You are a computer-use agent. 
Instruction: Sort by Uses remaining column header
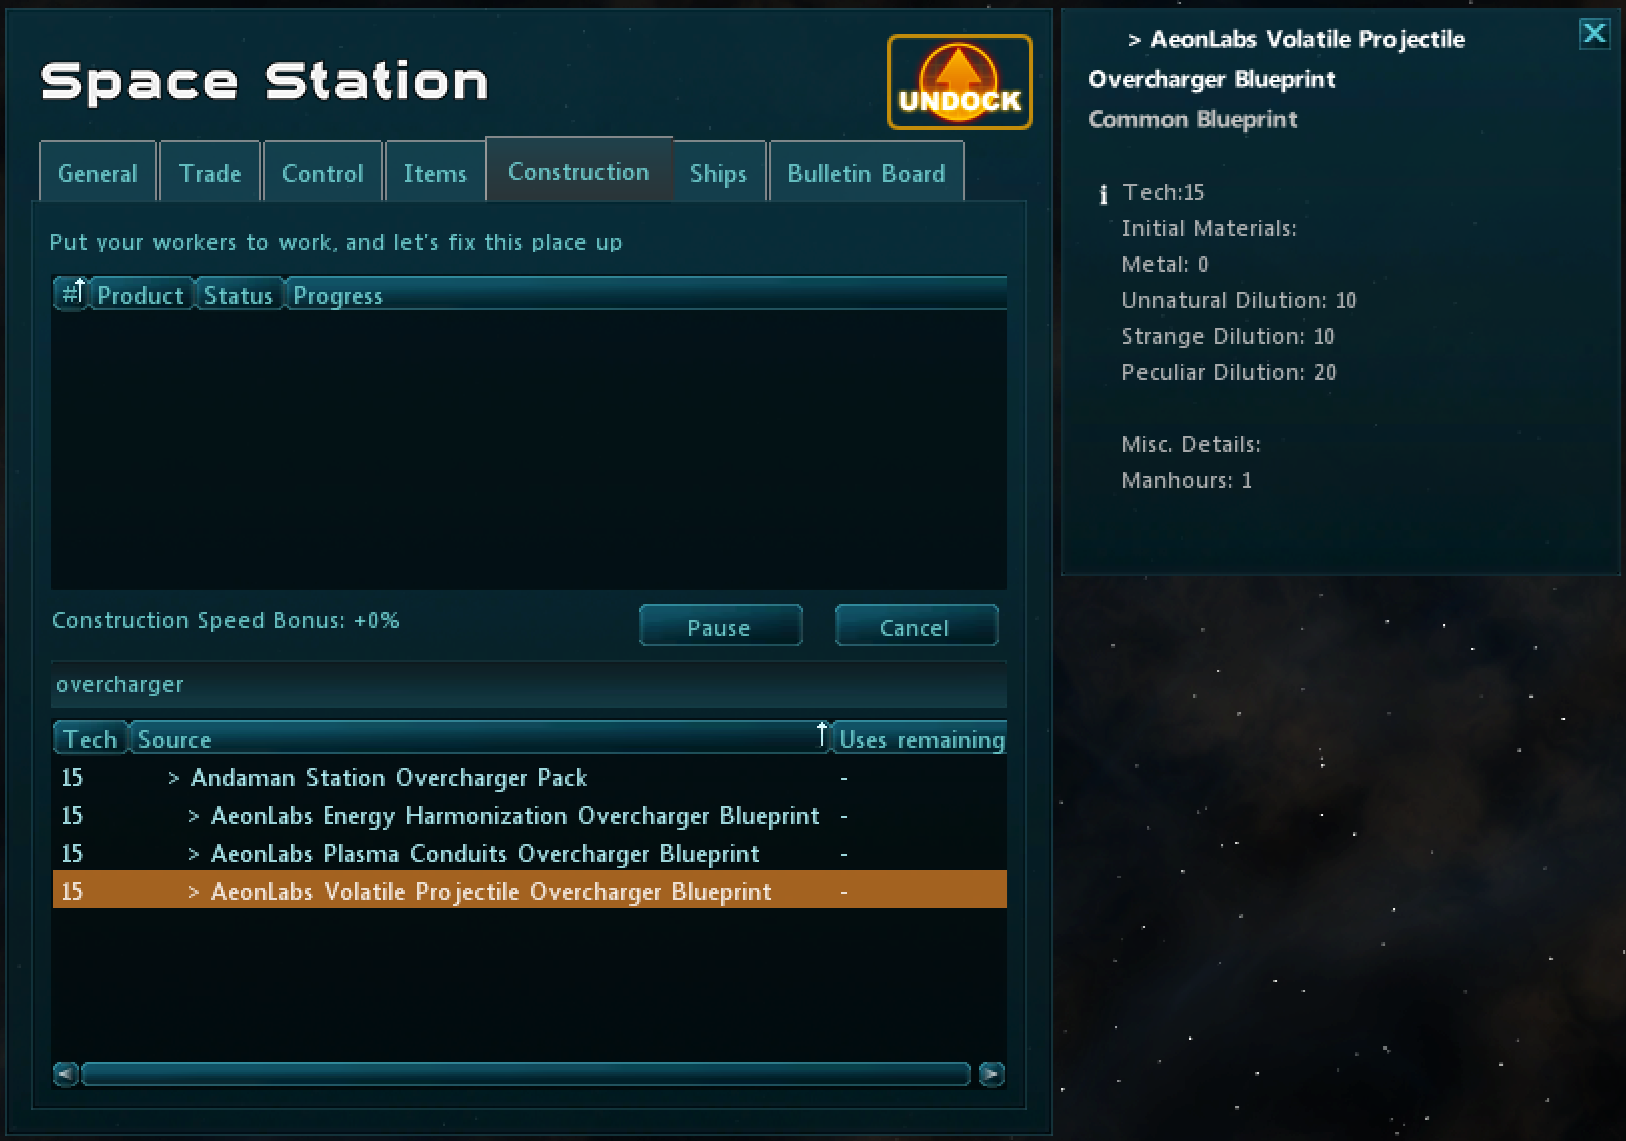(920, 739)
